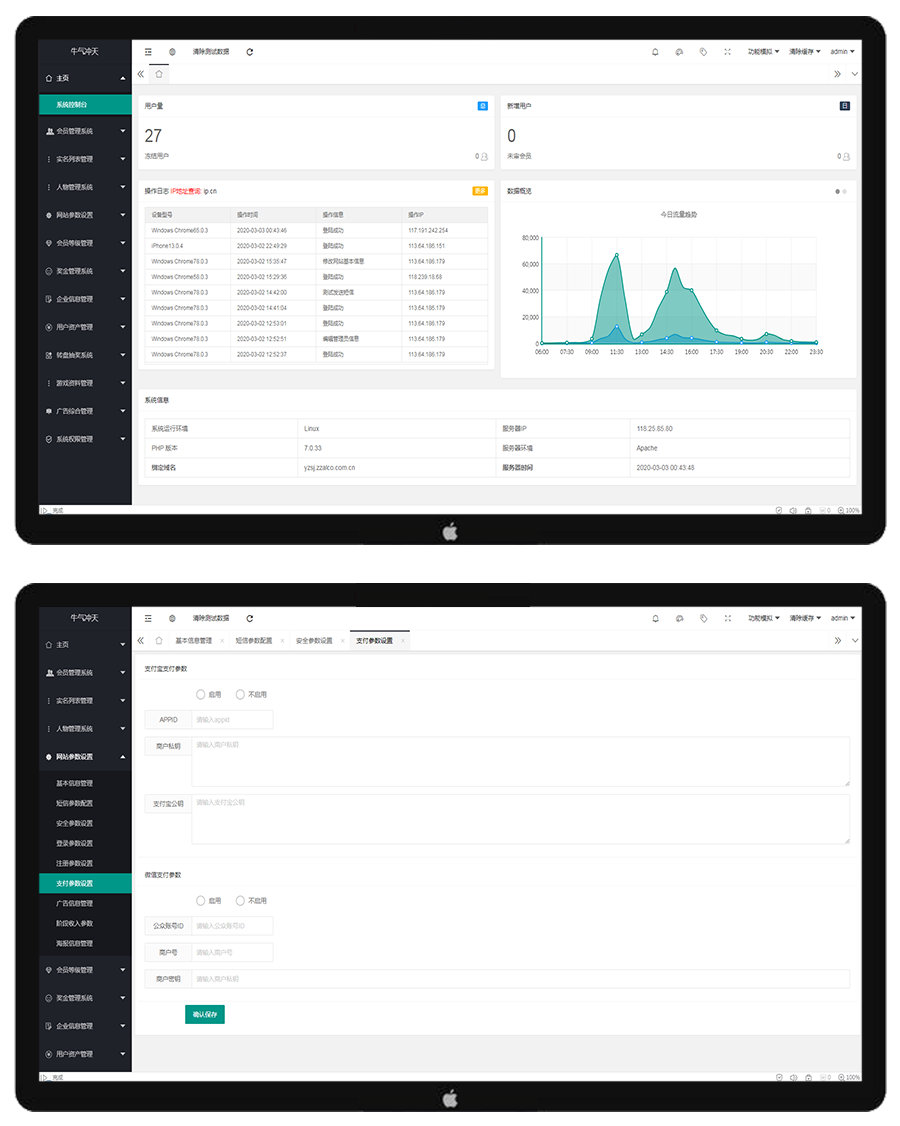
Task: Toggle fullscreen icon on dashboard screen header
Action: (727, 52)
